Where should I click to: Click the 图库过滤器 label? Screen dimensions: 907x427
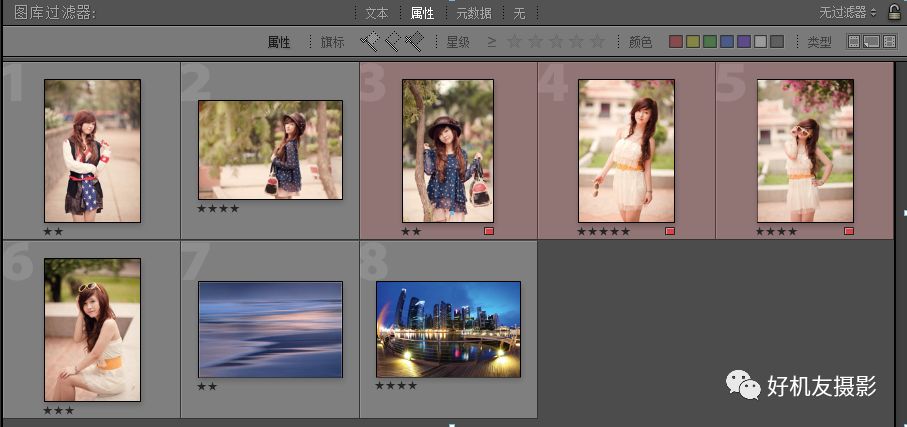55,13
